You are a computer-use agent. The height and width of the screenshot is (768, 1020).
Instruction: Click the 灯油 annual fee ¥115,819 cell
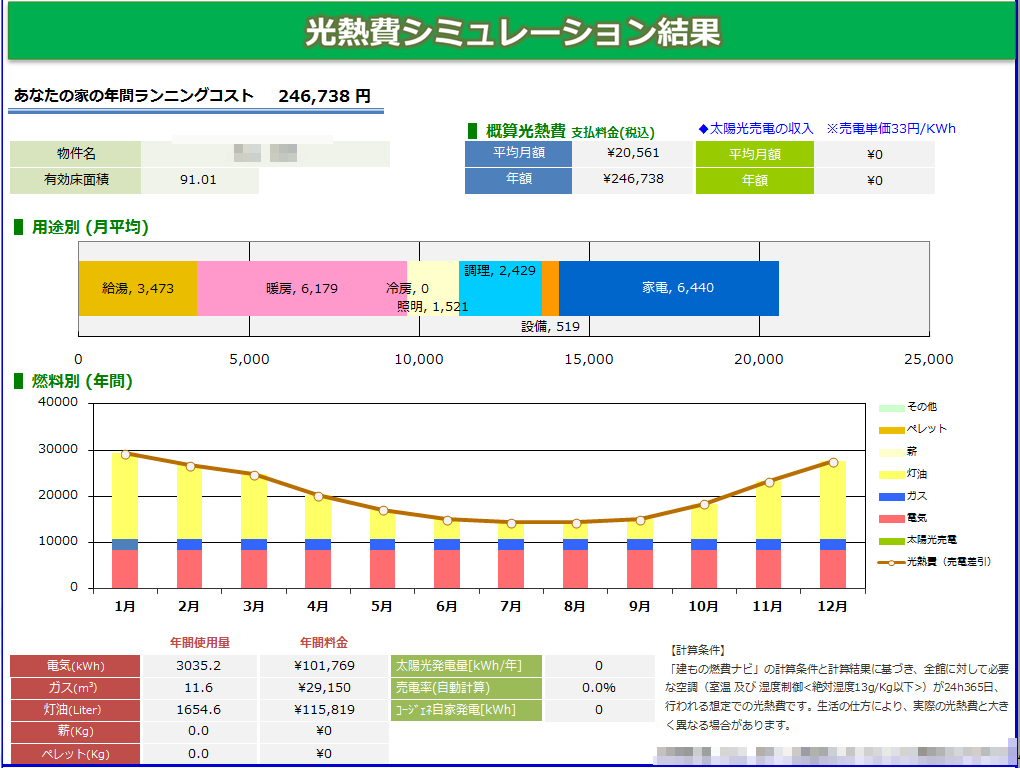(323, 710)
